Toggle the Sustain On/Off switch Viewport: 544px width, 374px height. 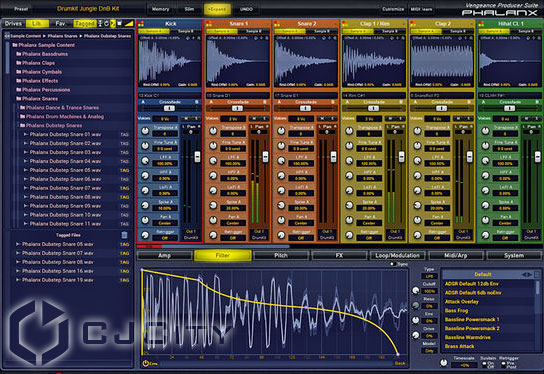[484, 364]
